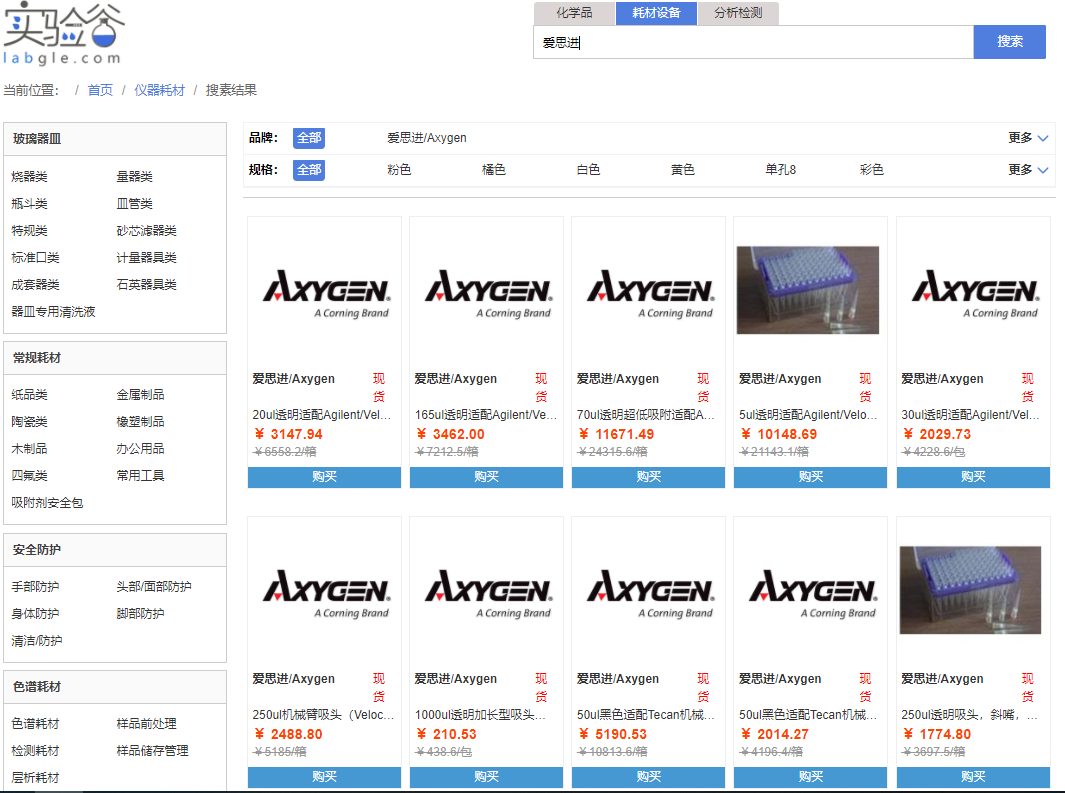Click 购买 for the ¥210.53 product
This screenshot has height=793, width=1065.
point(486,777)
